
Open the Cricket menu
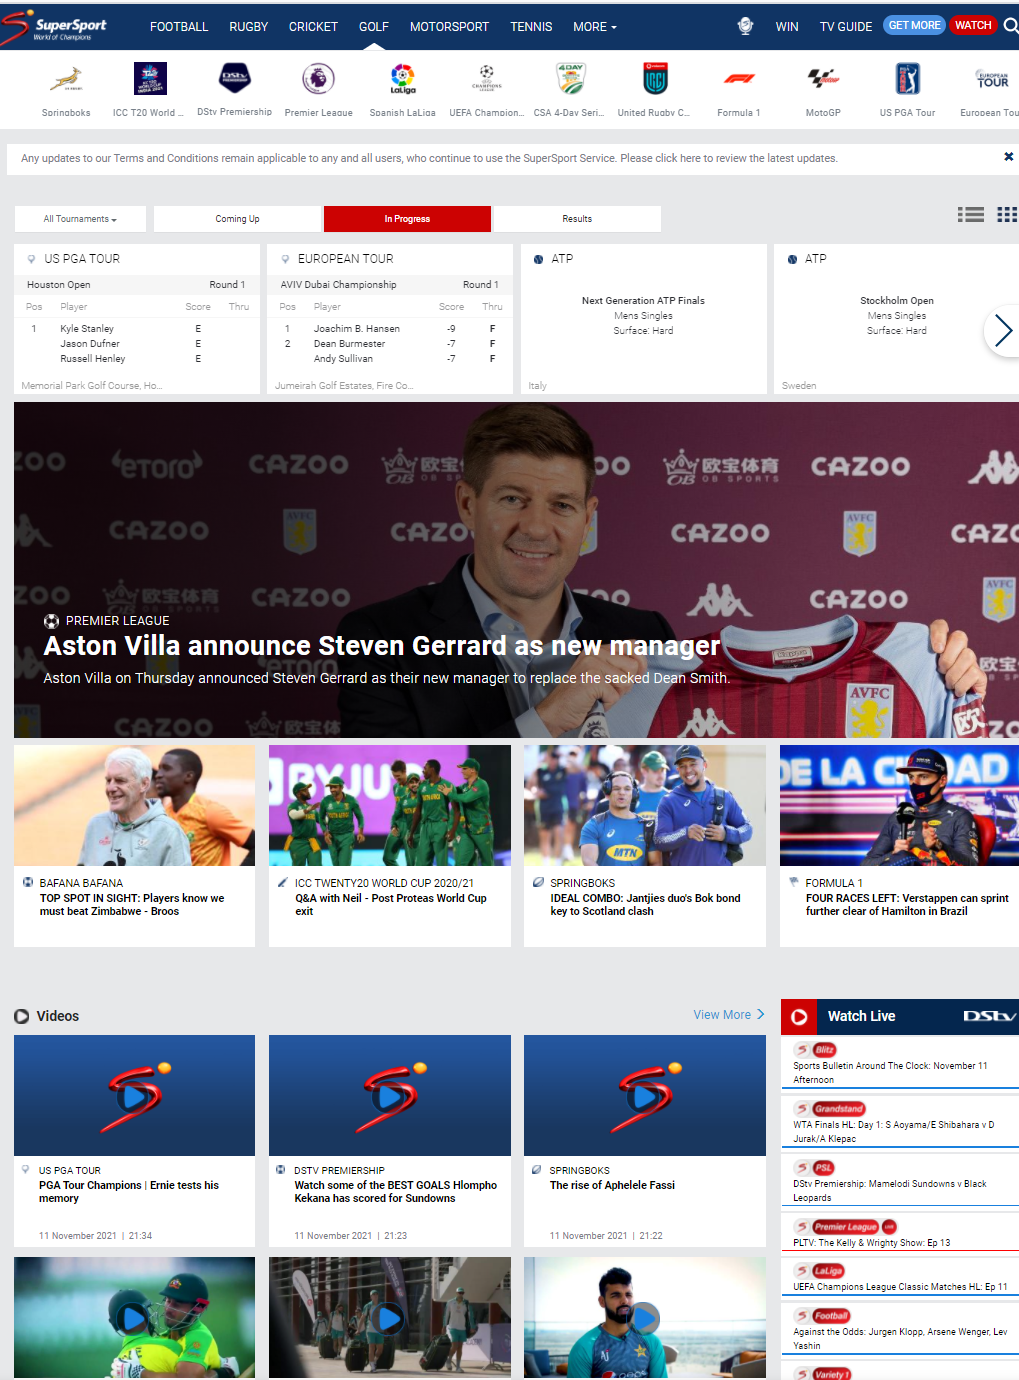tap(313, 27)
